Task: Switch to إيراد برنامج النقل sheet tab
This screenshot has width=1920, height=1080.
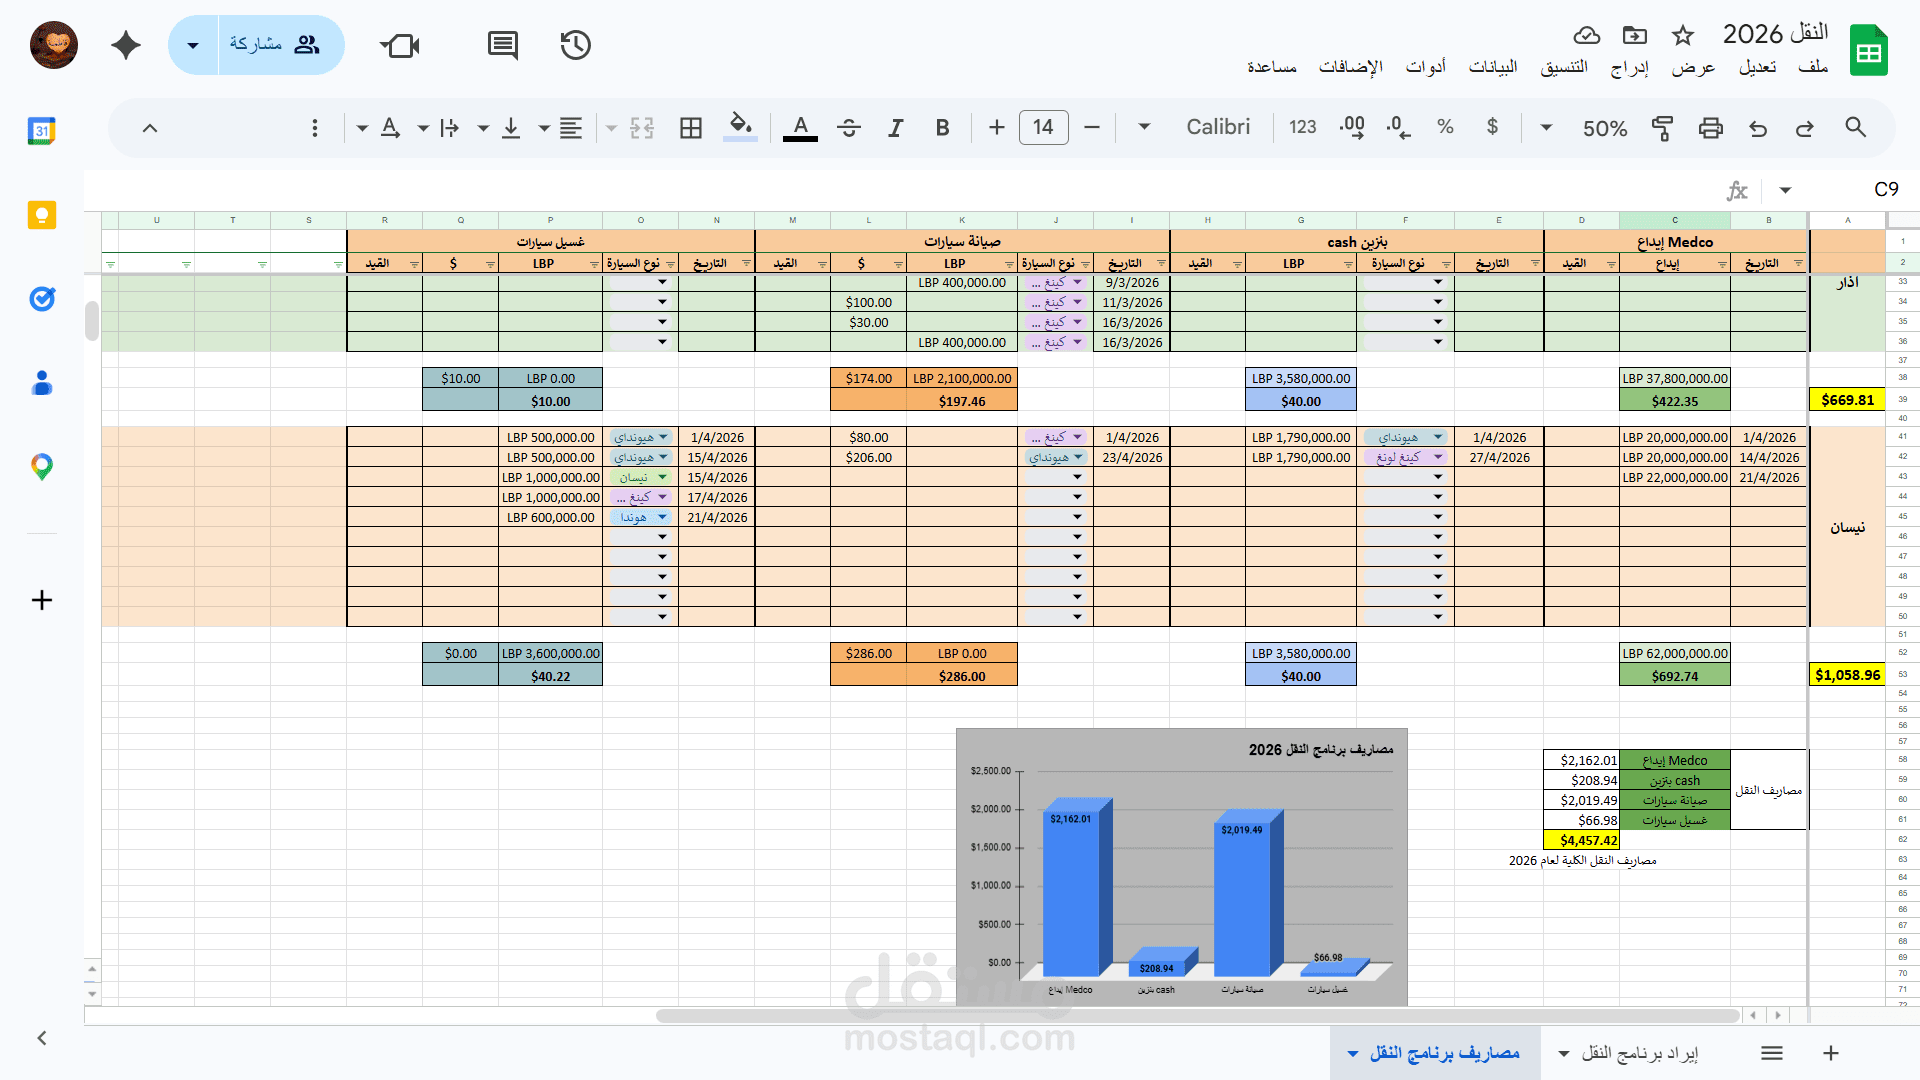Action: (x=1639, y=1053)
